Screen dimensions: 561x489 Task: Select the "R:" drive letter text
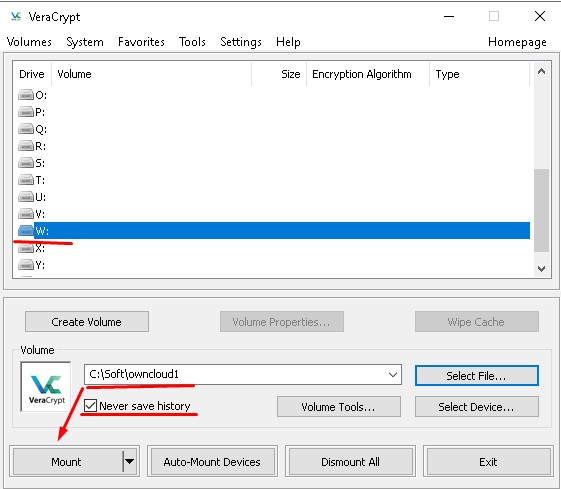tap(40, 146)
